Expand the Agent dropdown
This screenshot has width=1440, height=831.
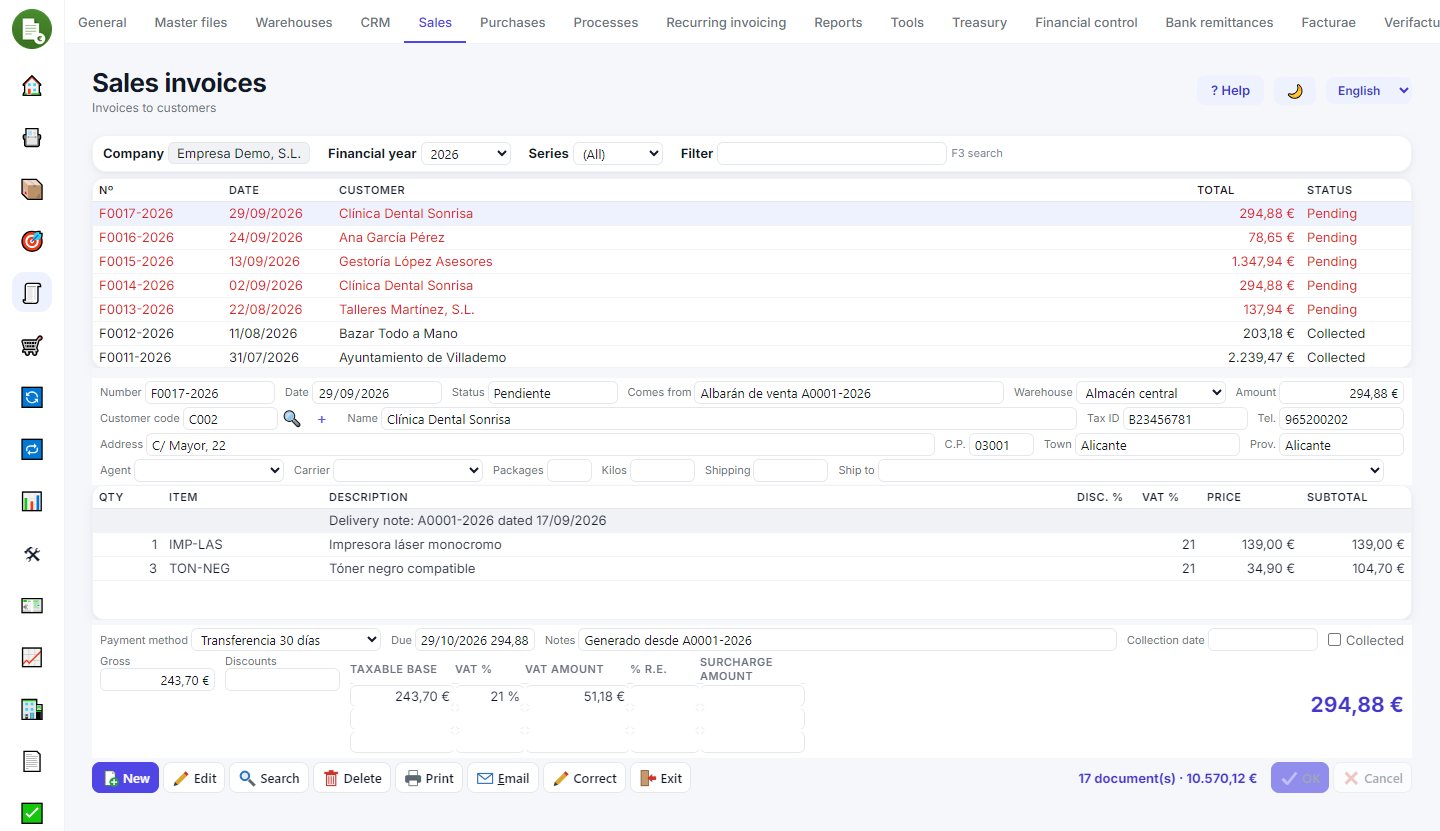(209, 470)
